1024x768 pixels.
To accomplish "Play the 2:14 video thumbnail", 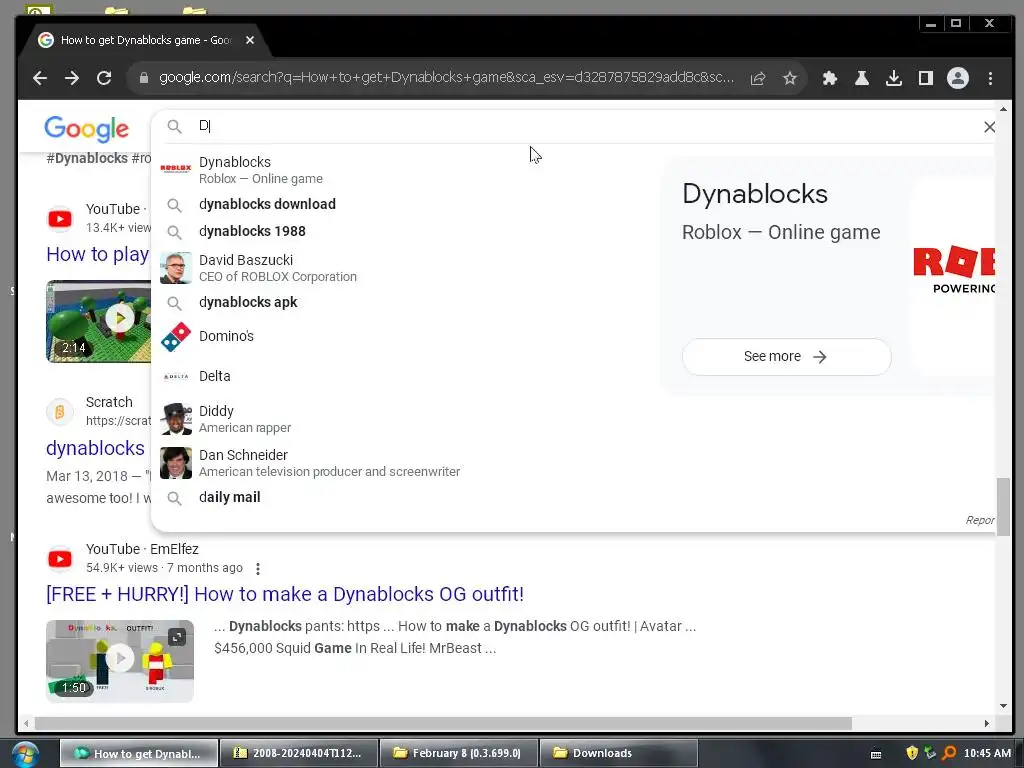I will pyautogui.click(x=99, y=321).
